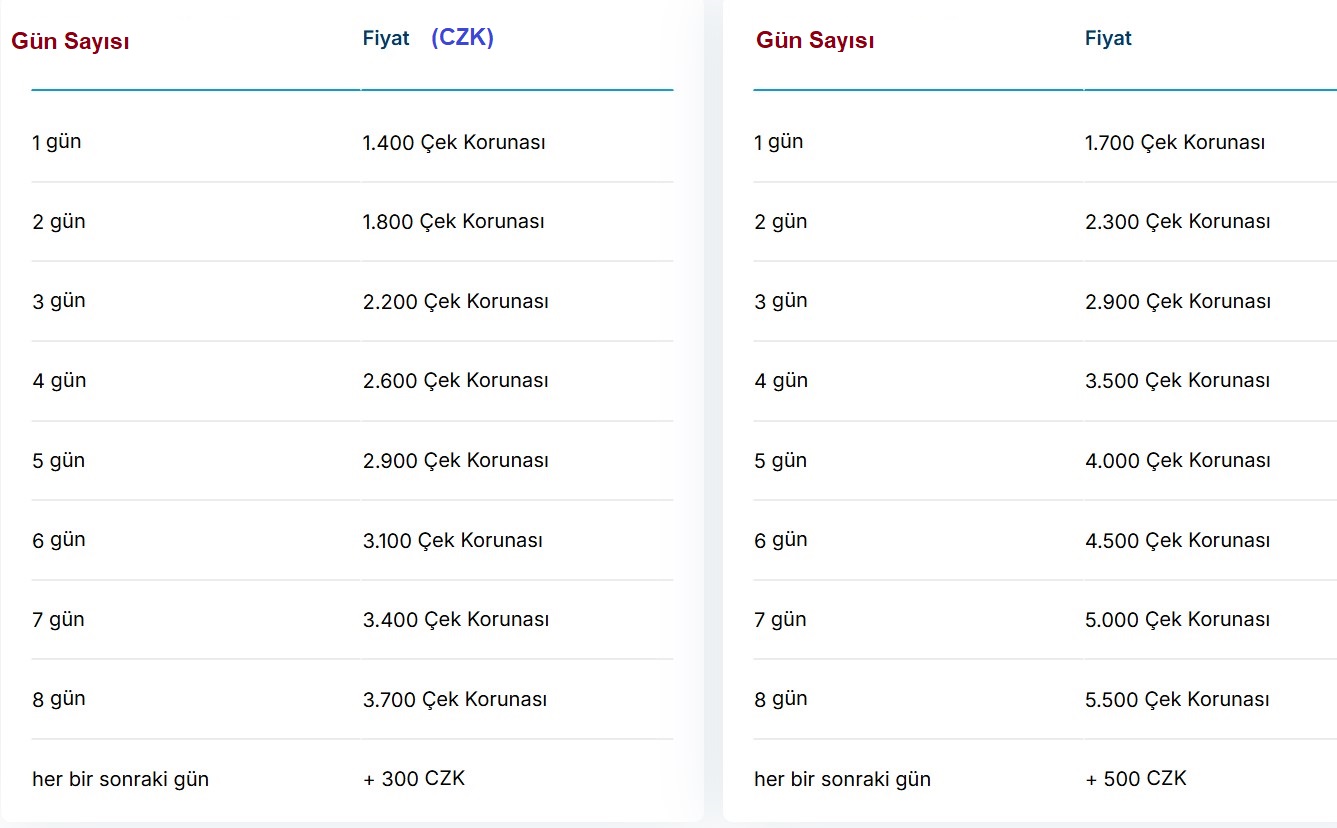This screenshot has height=828, width=1337.
Task: Click the + 300 CZK cell
Action: pyautogui.click(x=414, y=778)
